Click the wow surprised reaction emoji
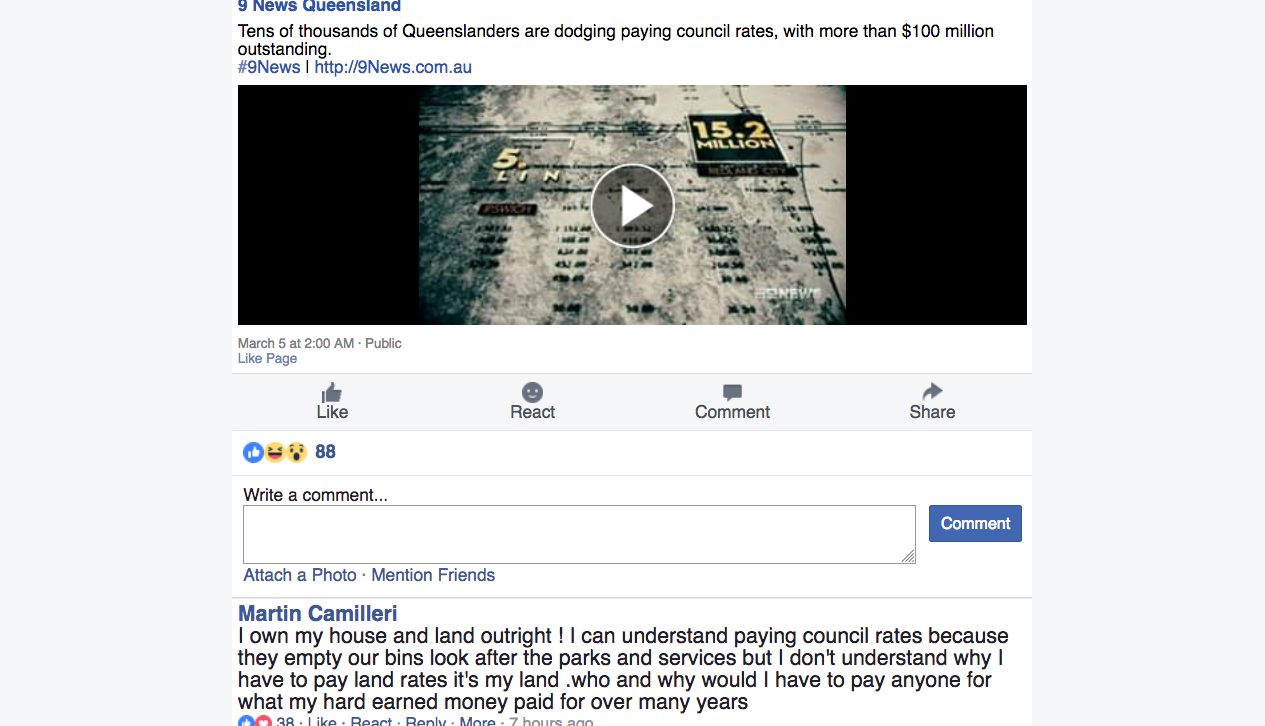Viewport: 1265px width, 726px height. (x=296, y=452)
